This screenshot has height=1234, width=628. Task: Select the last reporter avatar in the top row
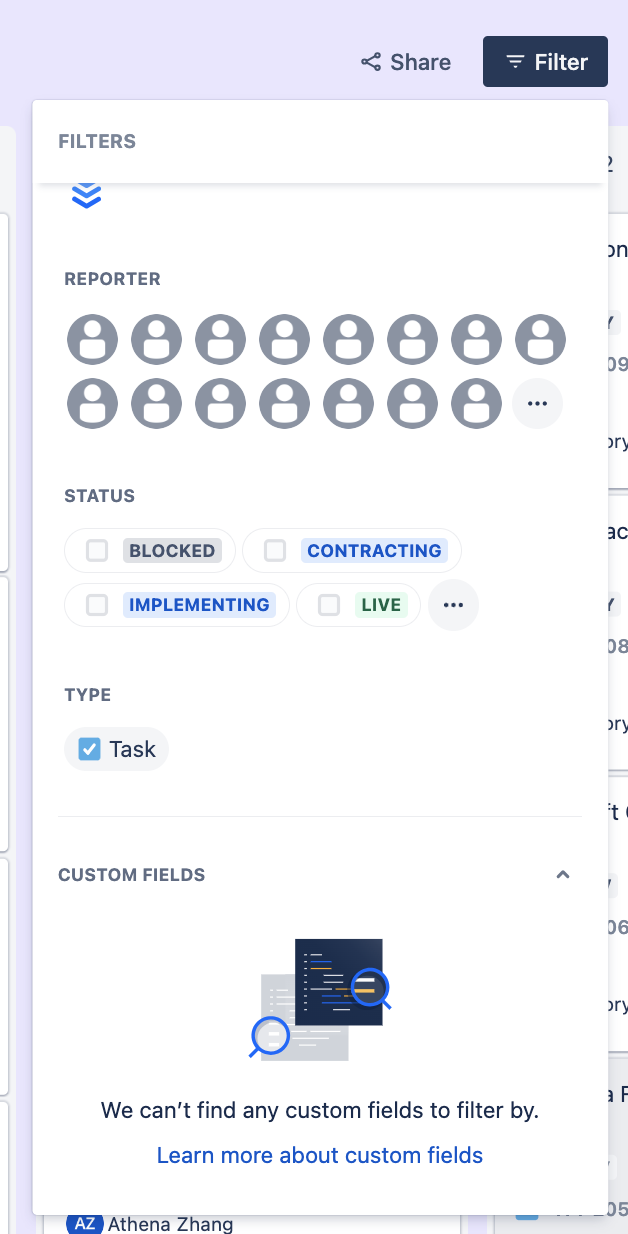pos(541,340)
